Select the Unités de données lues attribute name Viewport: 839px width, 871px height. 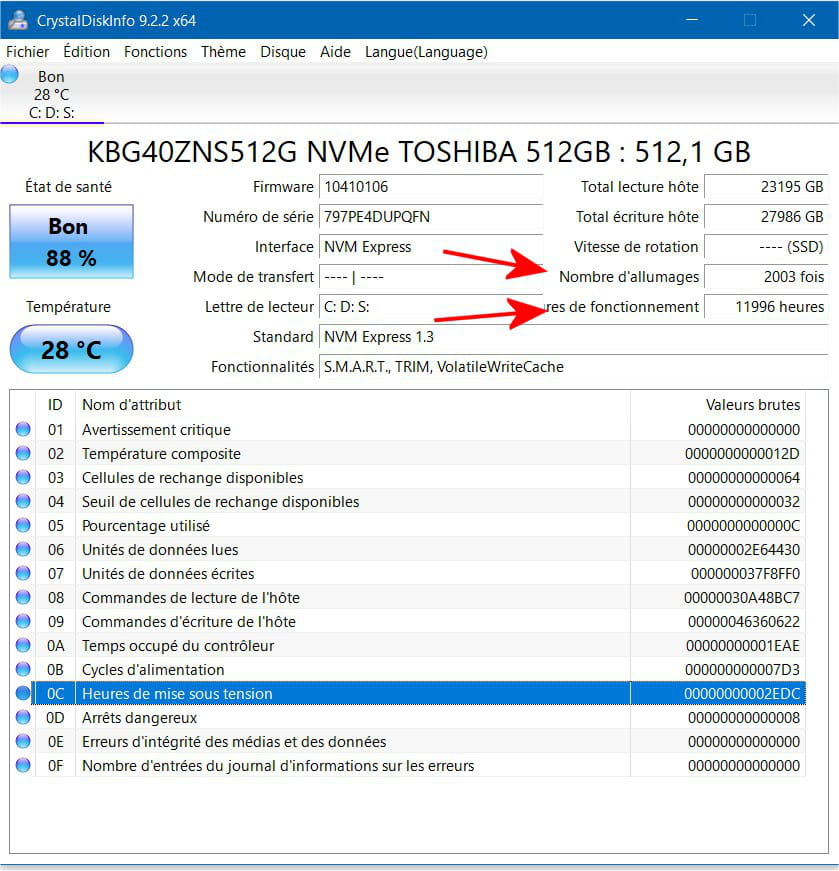tap(160, 549)
